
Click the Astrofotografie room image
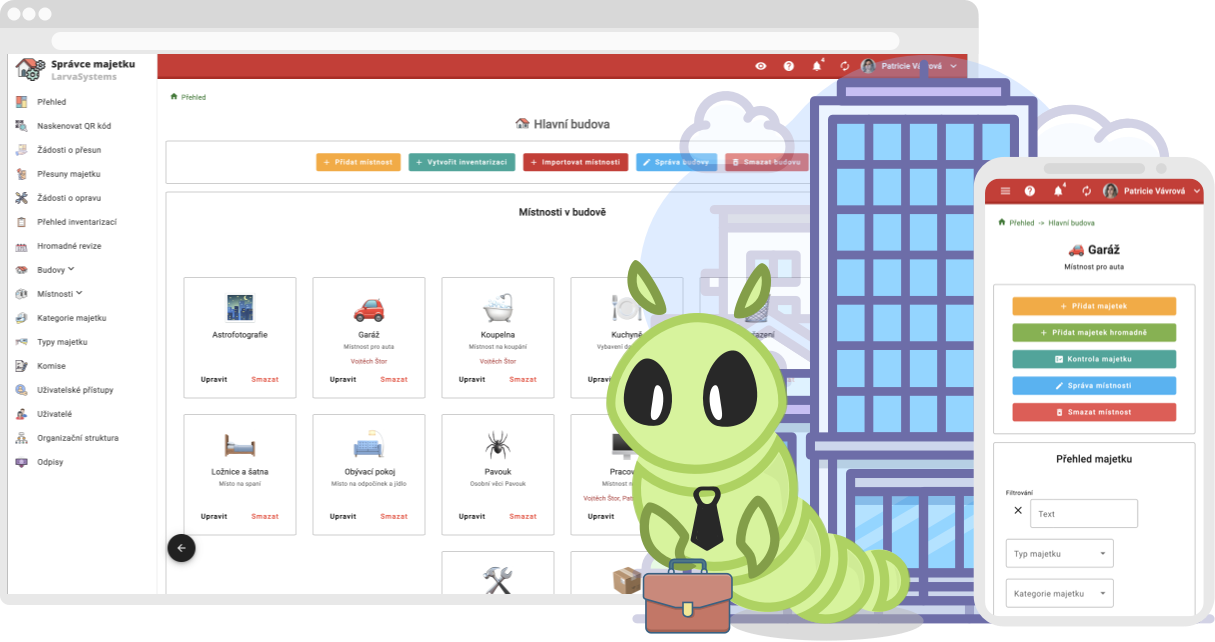coord(240,307)
